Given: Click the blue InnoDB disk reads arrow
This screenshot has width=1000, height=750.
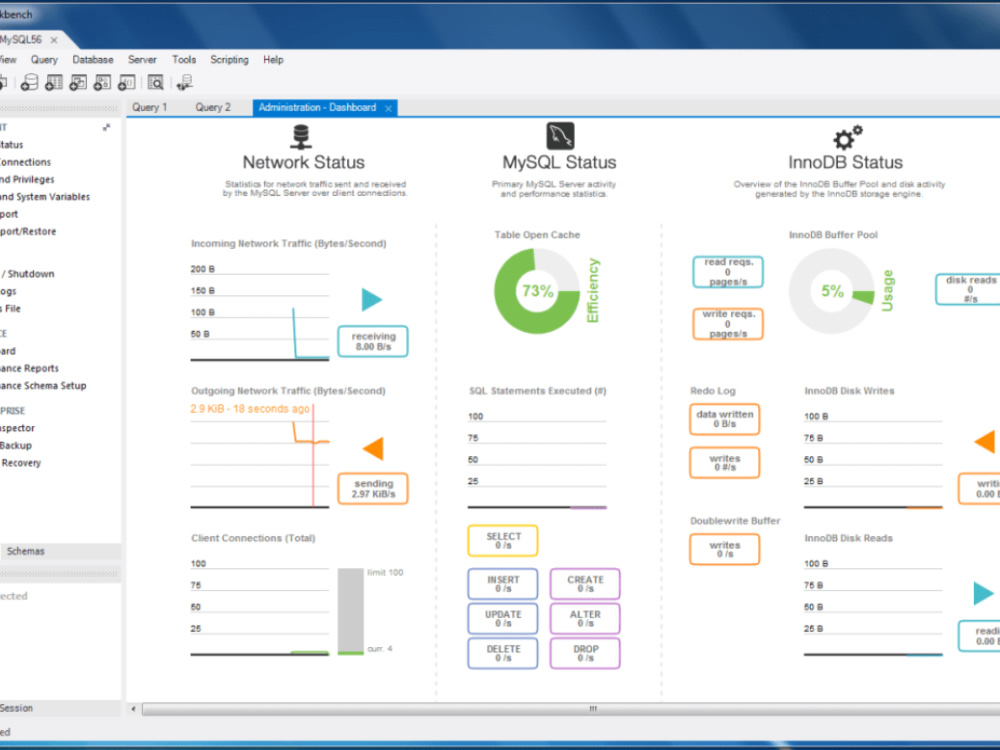Looking at the screenshot, I should coord(983,593).
